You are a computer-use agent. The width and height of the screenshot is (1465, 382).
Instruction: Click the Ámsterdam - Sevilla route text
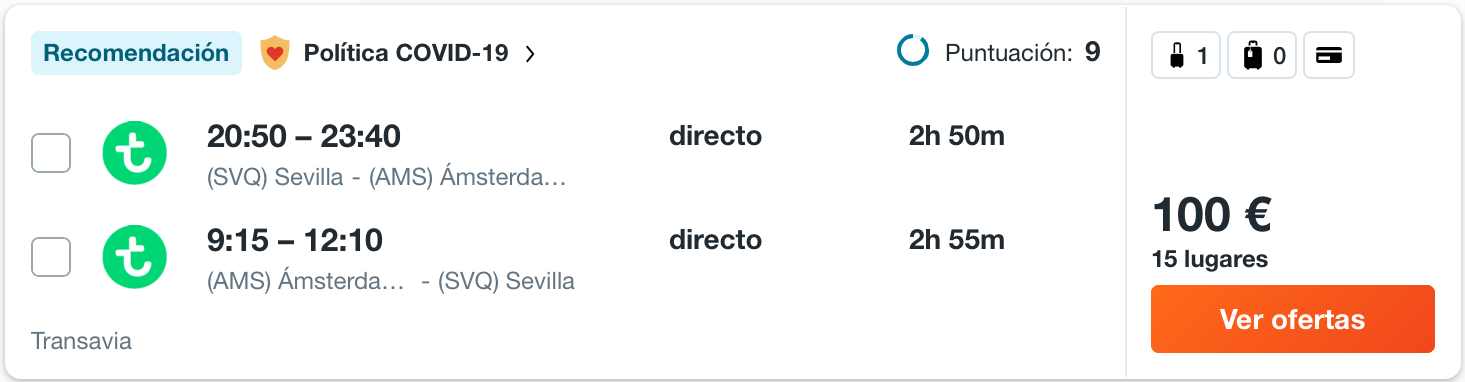(x=391, y=281)
